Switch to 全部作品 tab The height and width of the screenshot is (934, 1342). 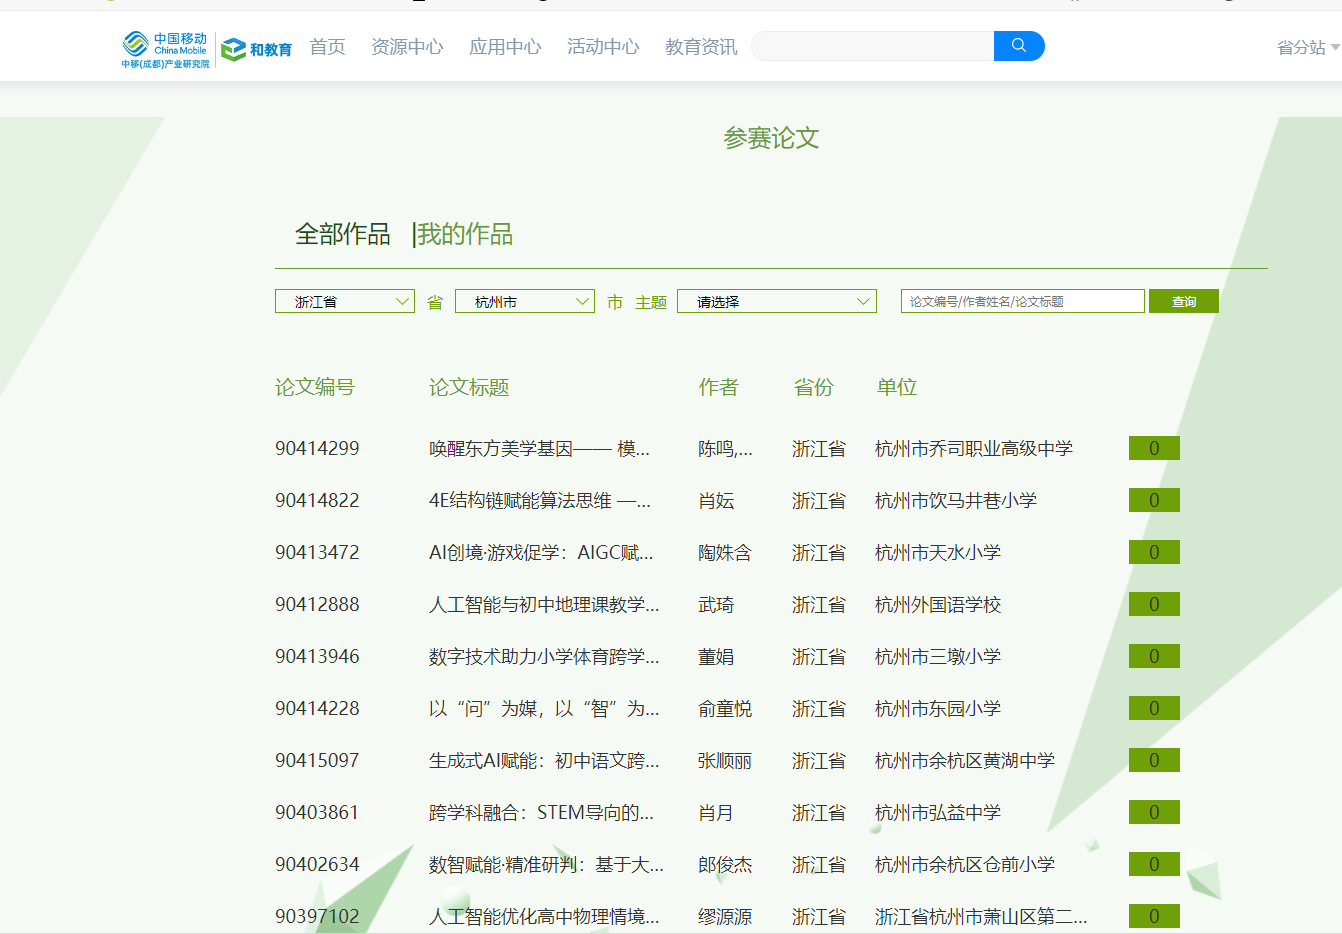click(x=342, y=234)
